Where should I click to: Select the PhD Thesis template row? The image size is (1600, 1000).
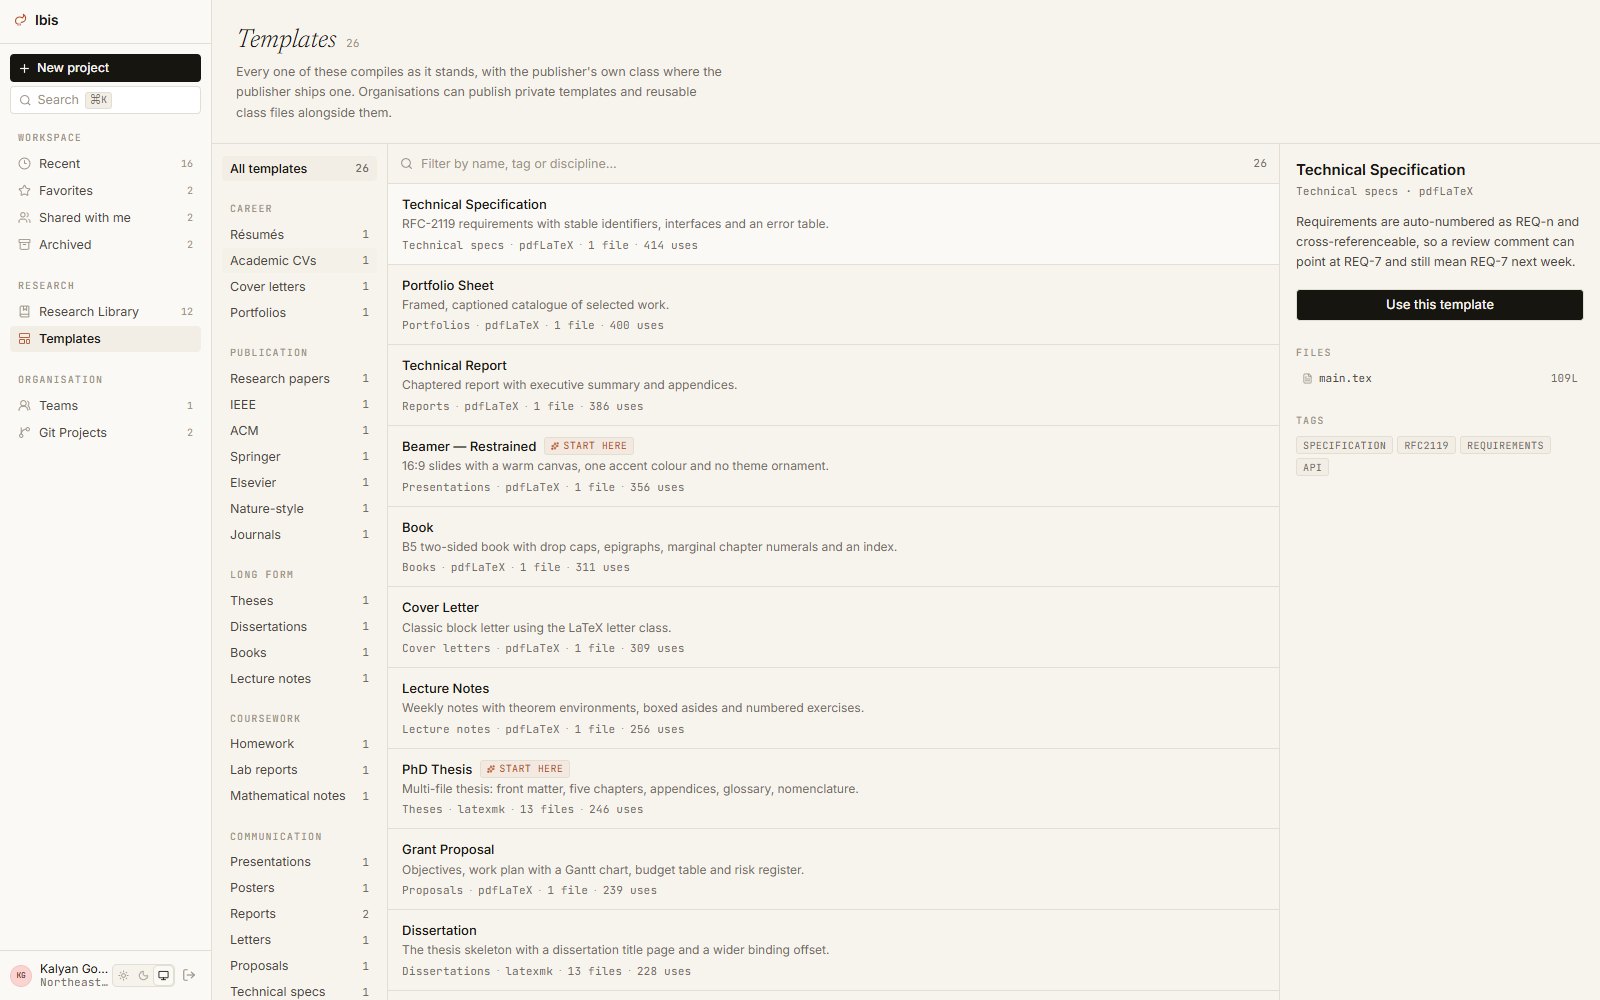click(x=833, y=789)
